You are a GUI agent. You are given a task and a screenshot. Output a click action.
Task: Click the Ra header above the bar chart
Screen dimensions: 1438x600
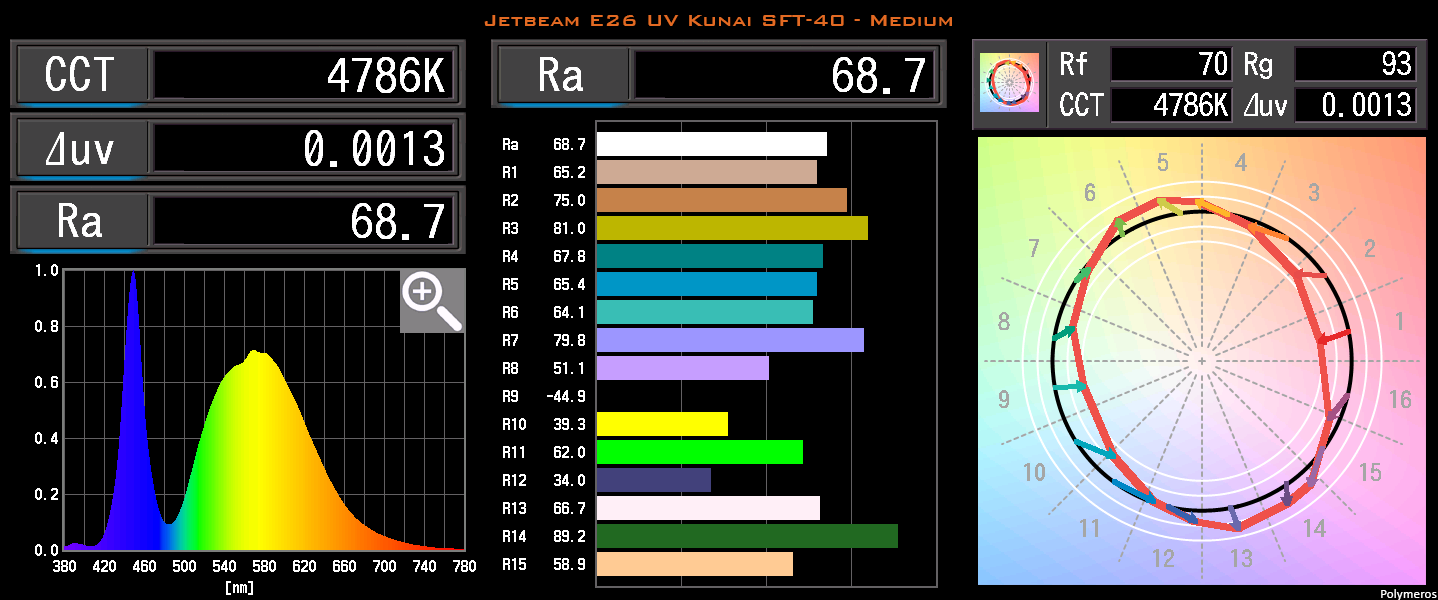(560, 74)
